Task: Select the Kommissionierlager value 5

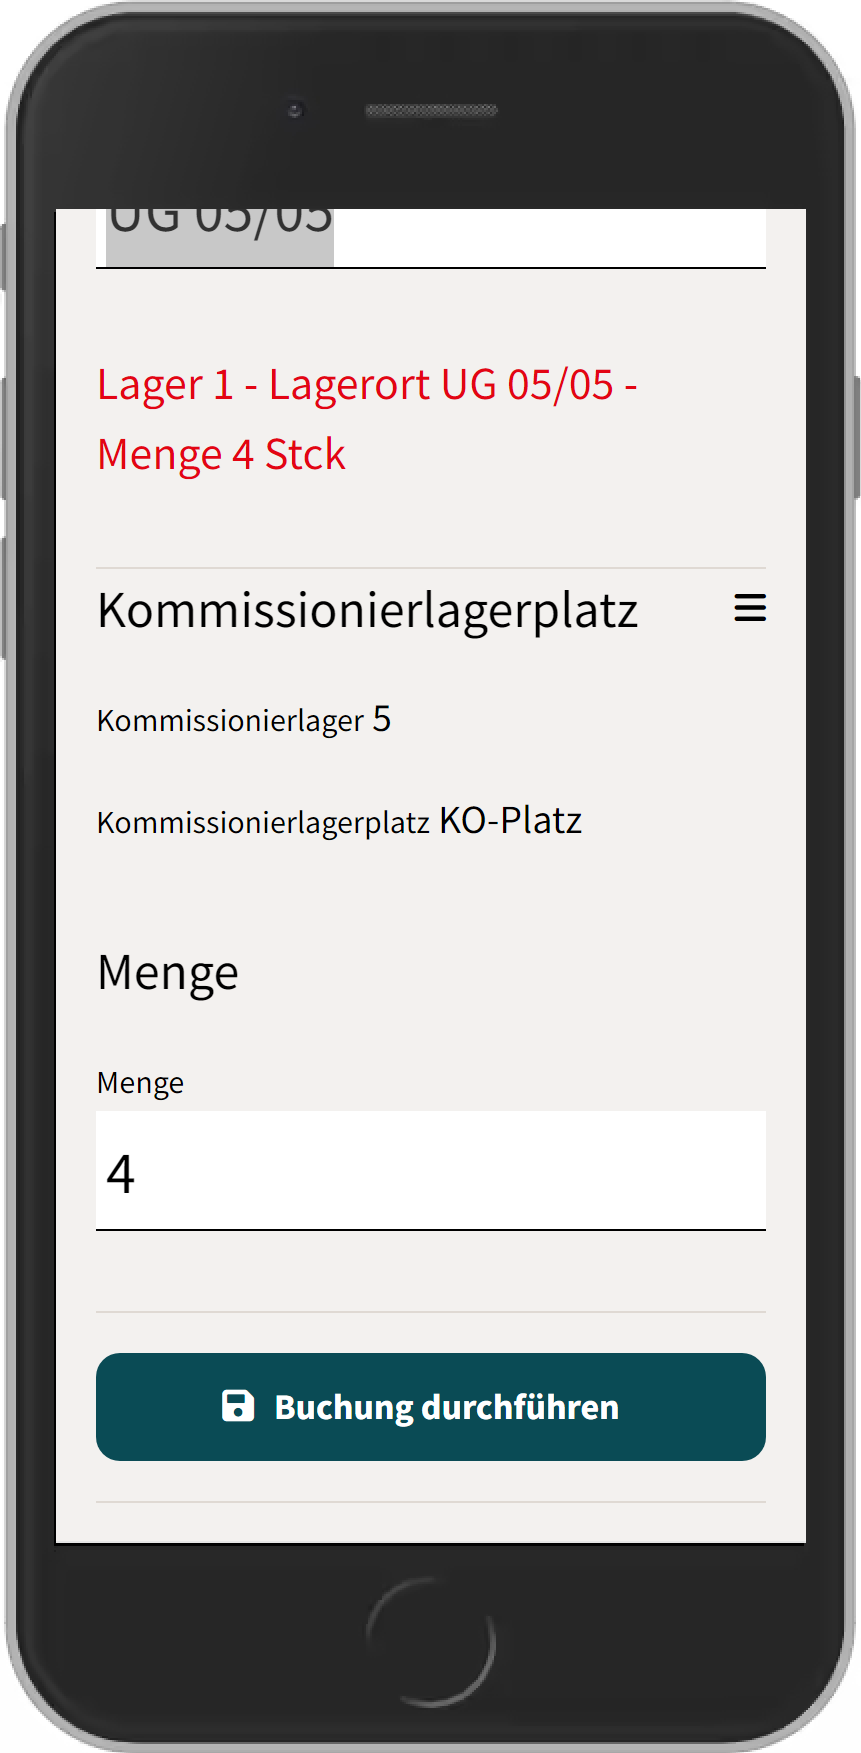Action: click(382, 719)
